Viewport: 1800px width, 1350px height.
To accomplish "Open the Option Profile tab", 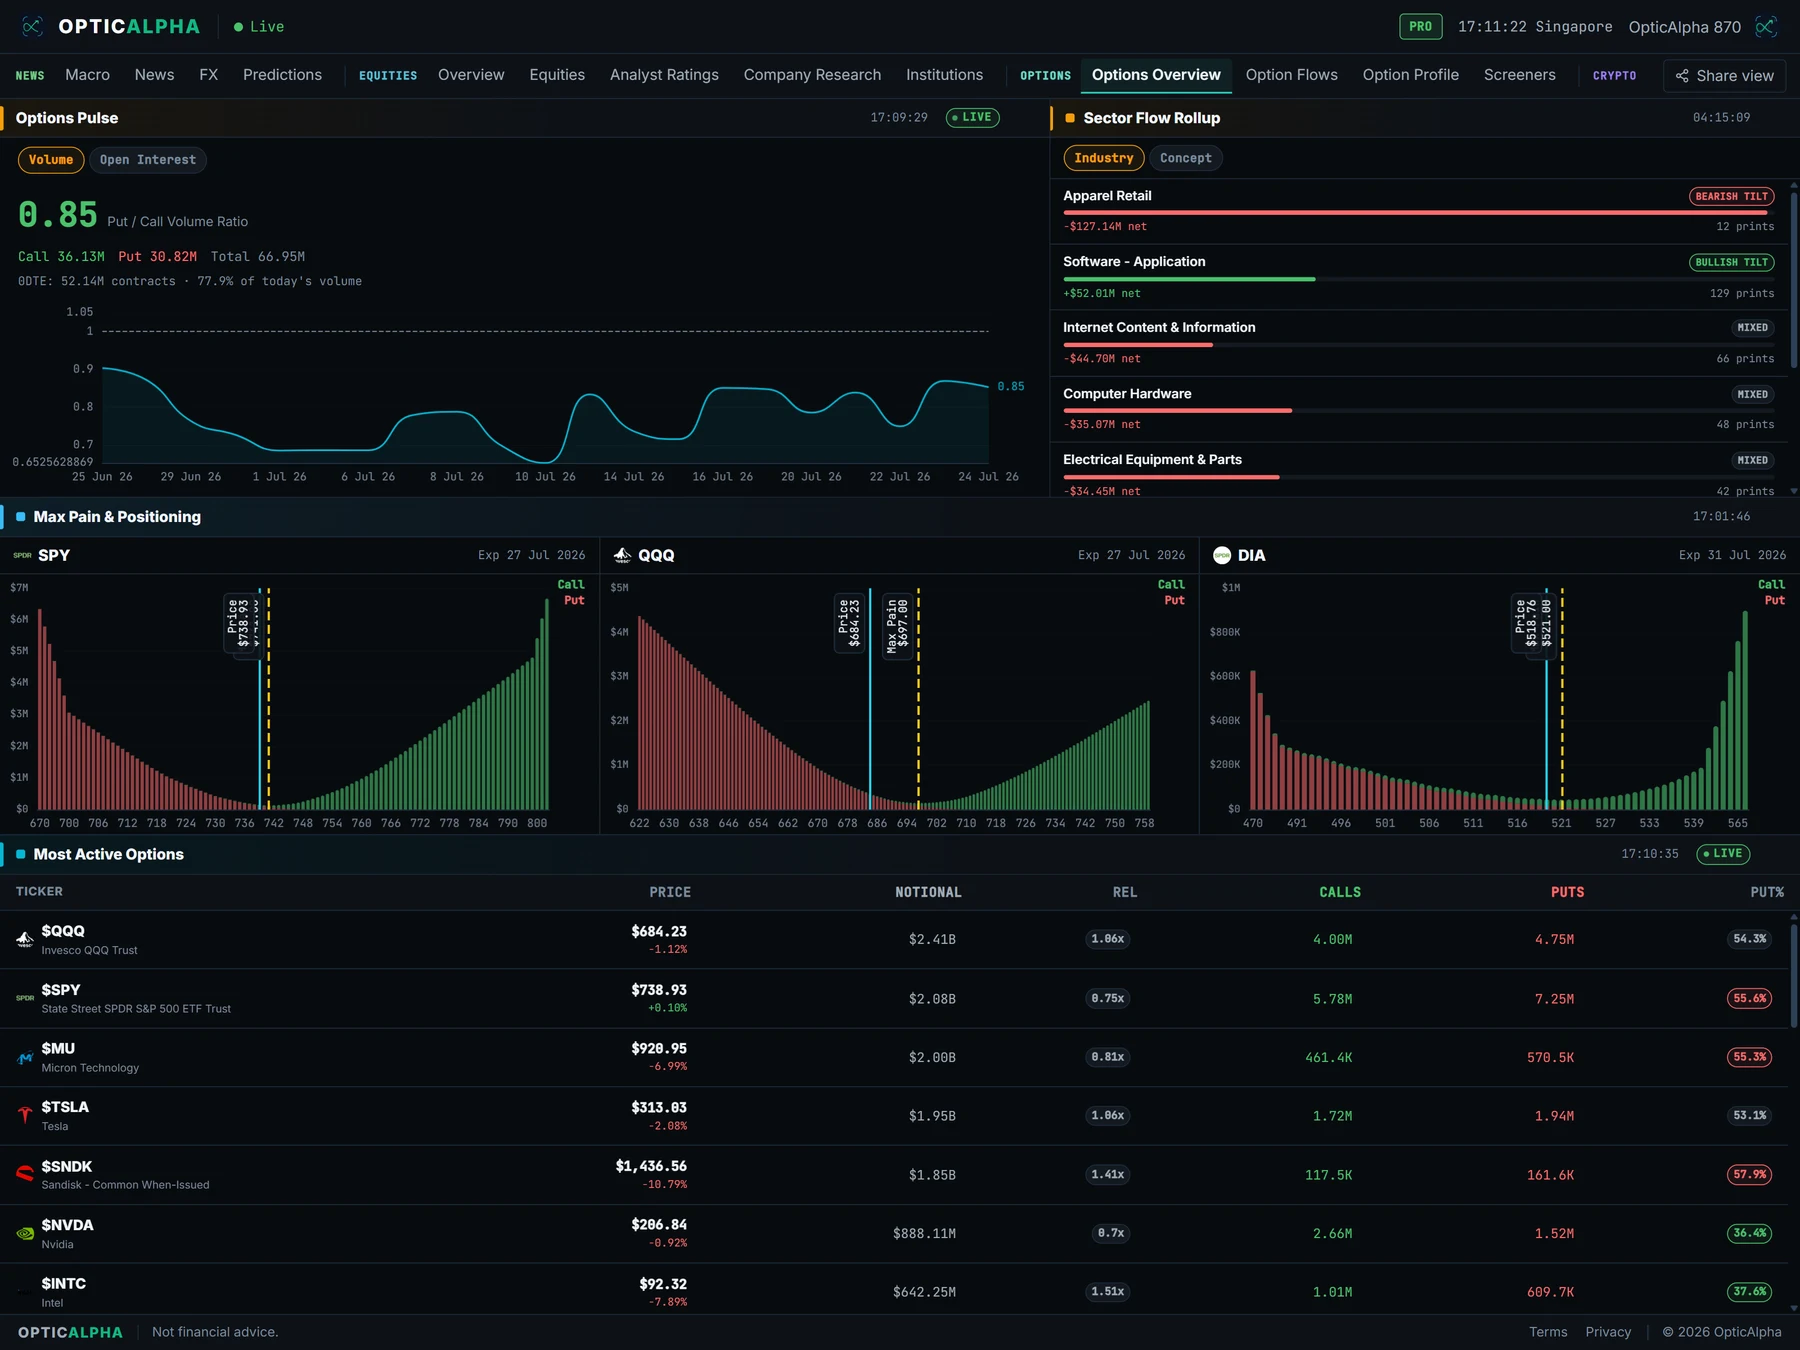I will 1410,75.
